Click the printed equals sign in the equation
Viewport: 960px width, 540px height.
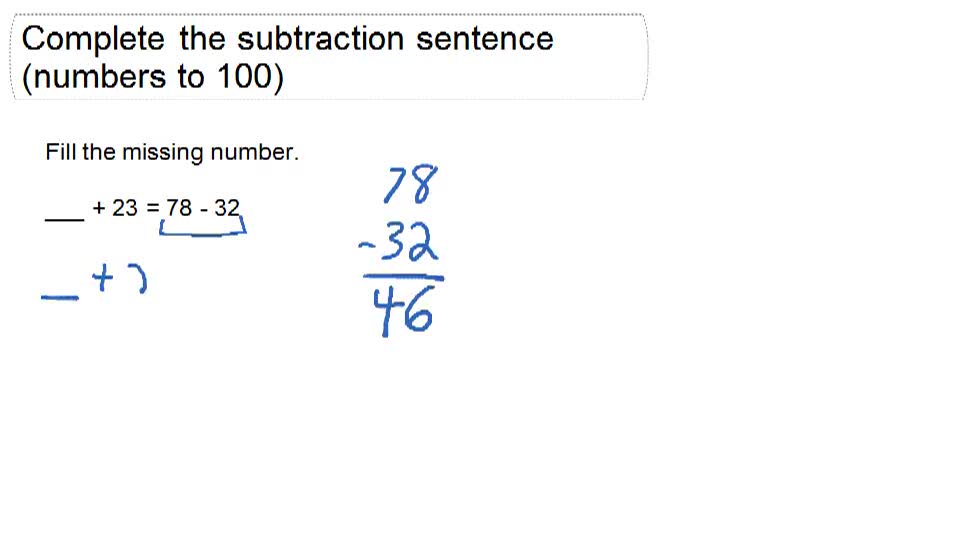[153, 208]
